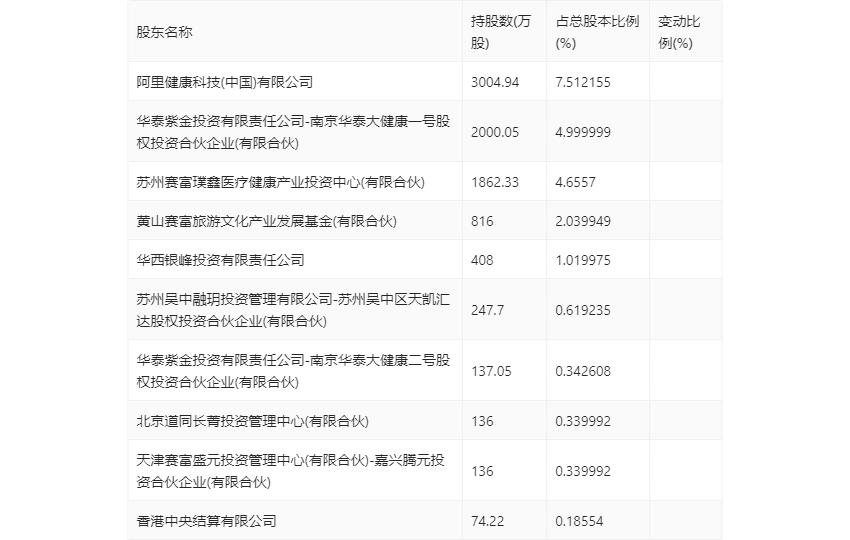This screenshot has height=540, width=850.
Task: Click the 0.342608 percentage cell
Action: [583, 371]
